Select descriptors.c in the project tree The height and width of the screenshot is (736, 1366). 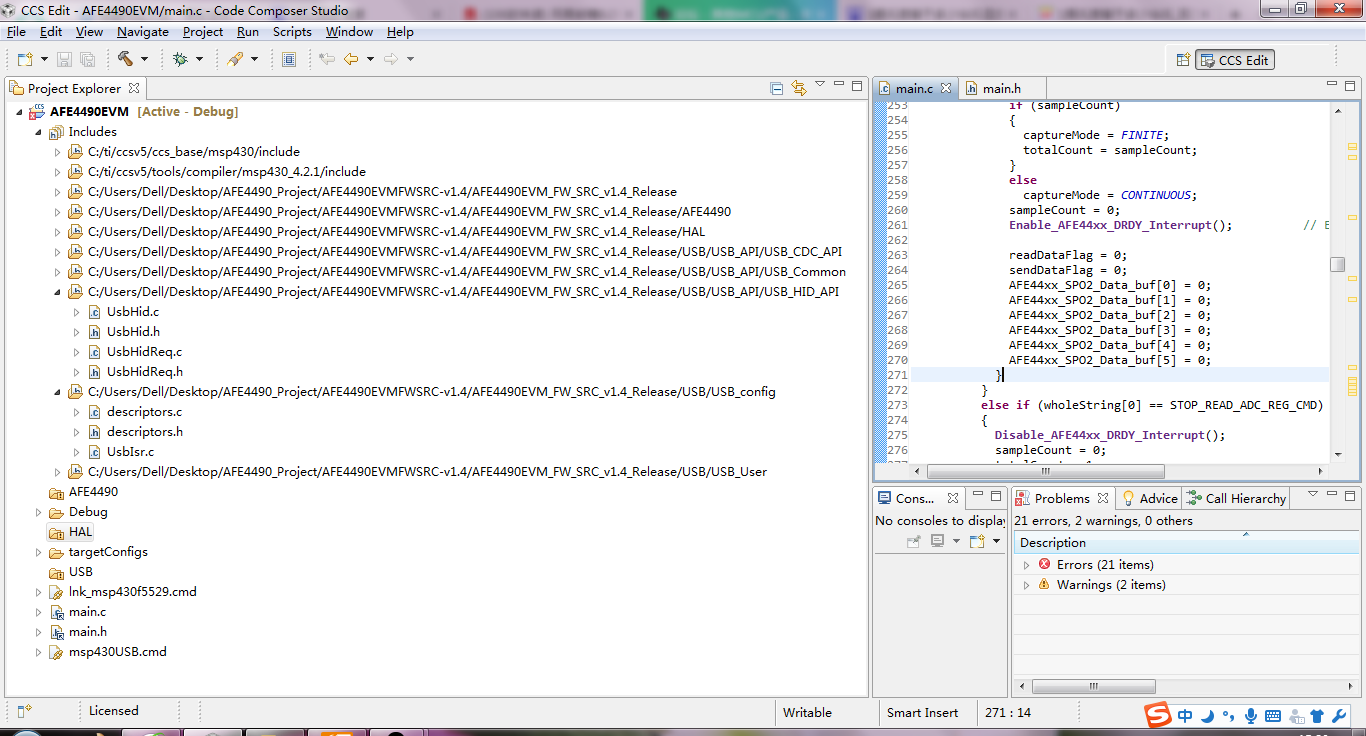[144, 412]
